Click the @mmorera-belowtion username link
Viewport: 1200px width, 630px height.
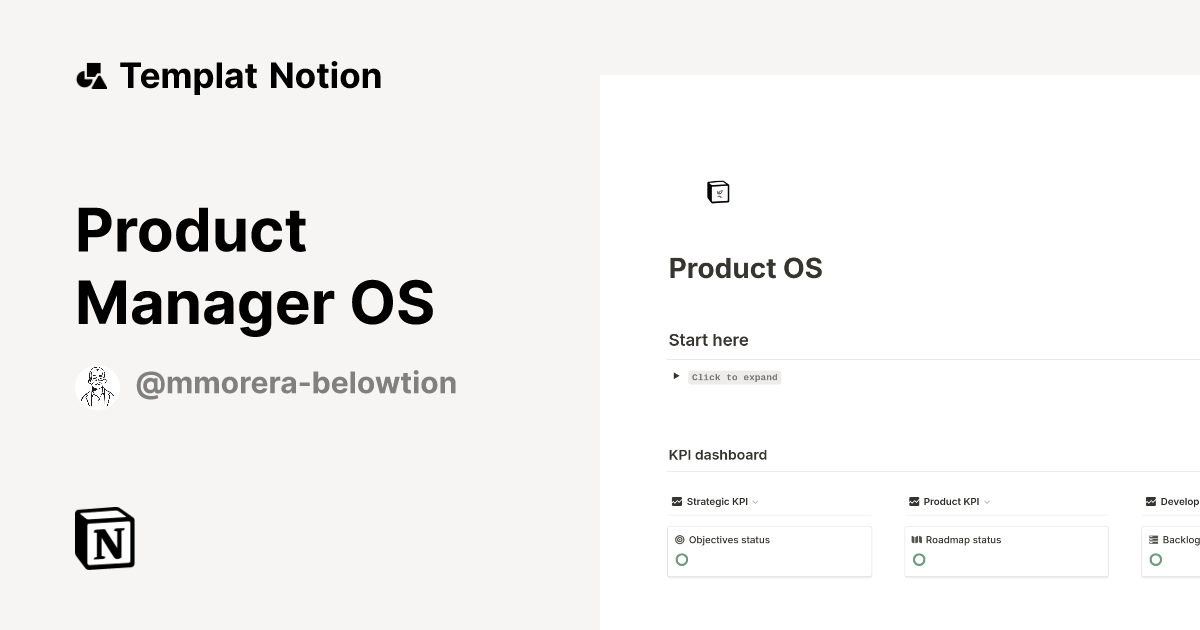click(x=296, y=383)
